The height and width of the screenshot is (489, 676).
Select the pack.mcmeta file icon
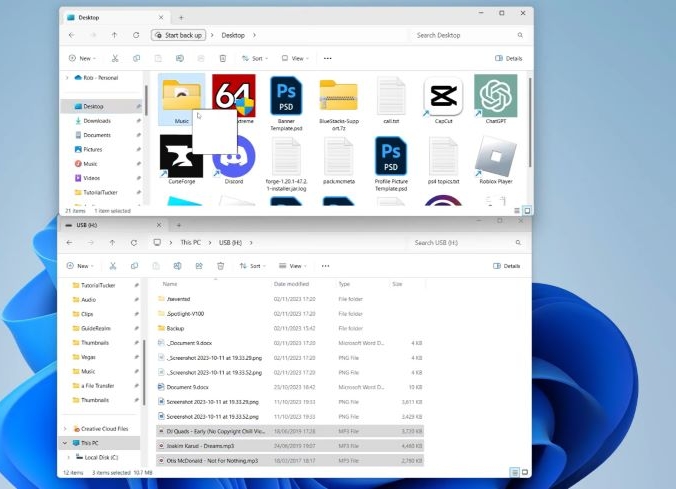(338, 156)
